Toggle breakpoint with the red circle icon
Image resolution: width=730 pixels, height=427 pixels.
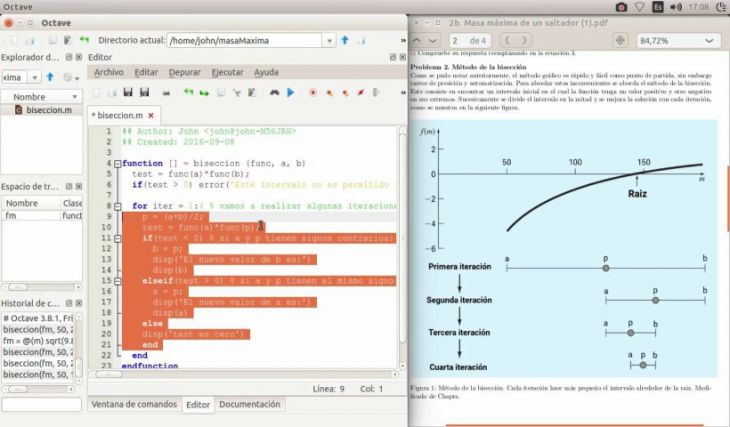tap(313, 92)
